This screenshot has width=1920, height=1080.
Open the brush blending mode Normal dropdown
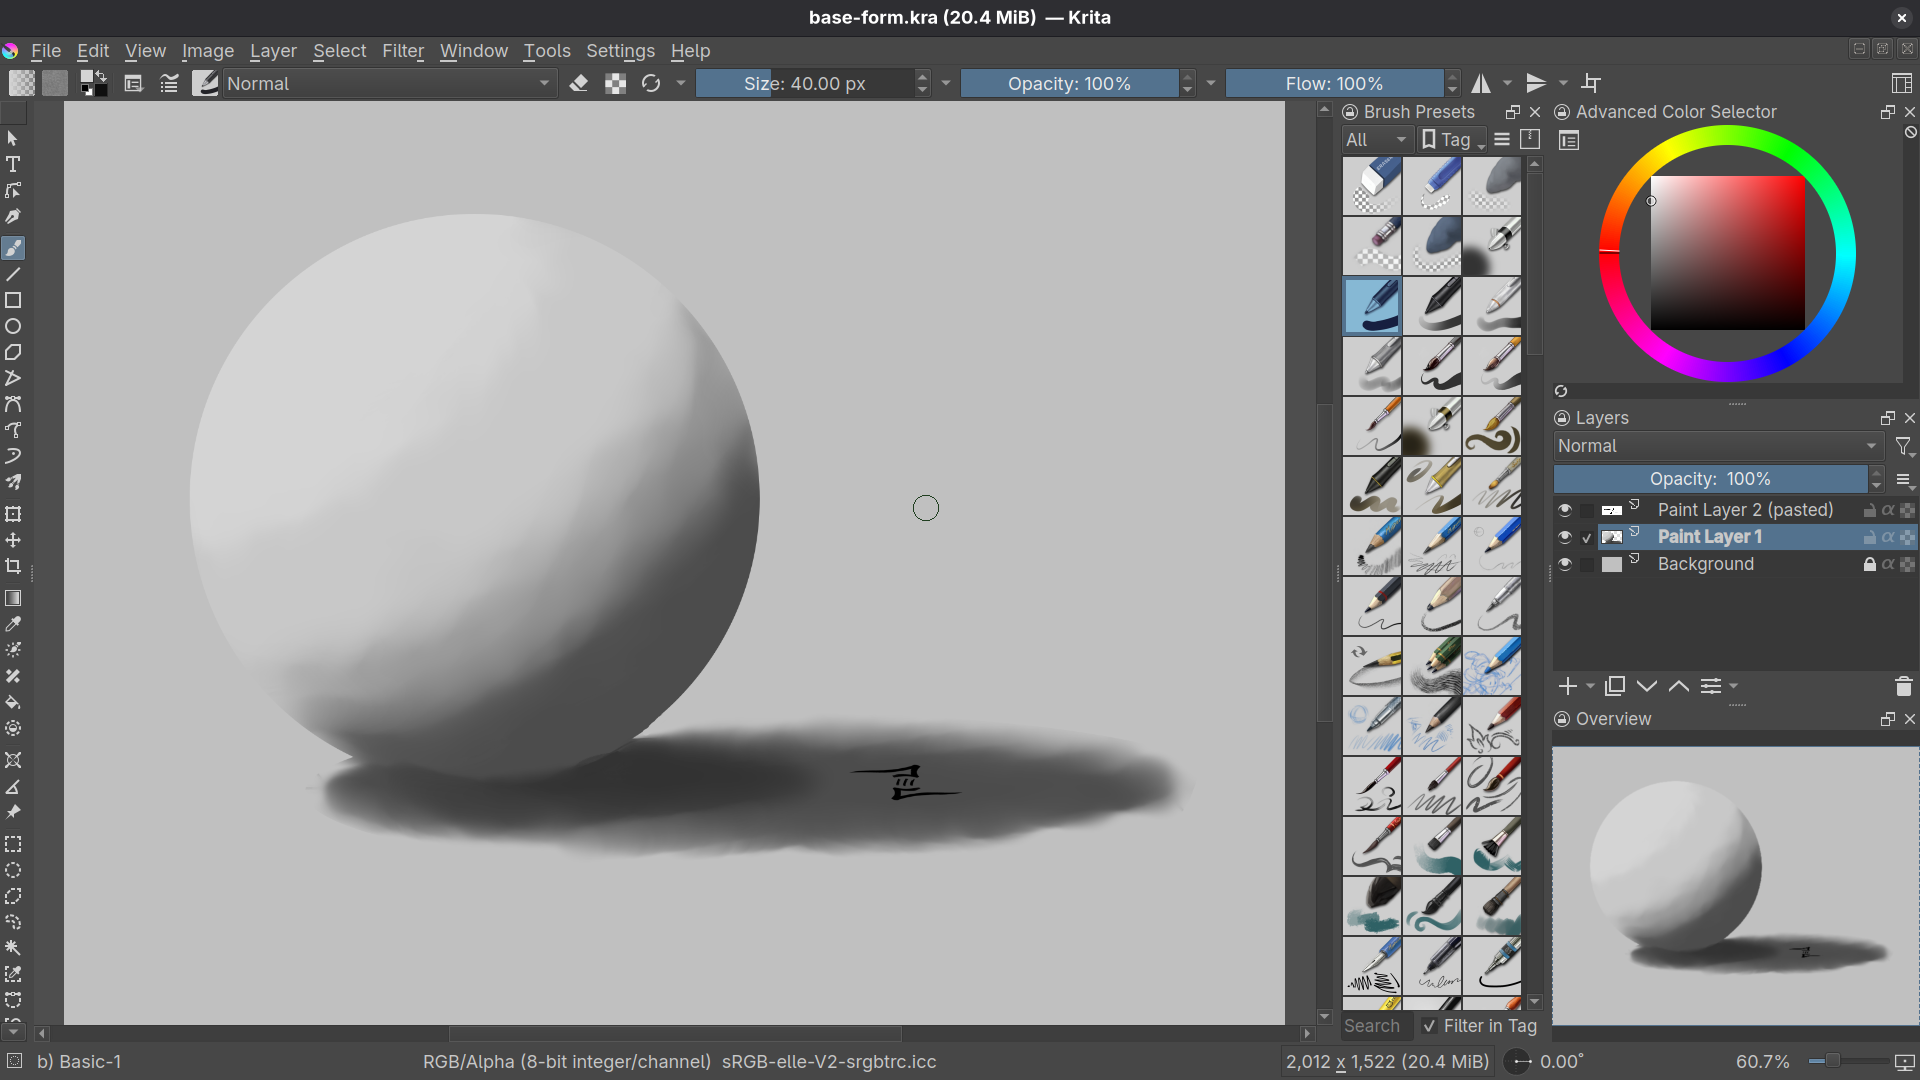pyautogui.click(x=389, y=84)
